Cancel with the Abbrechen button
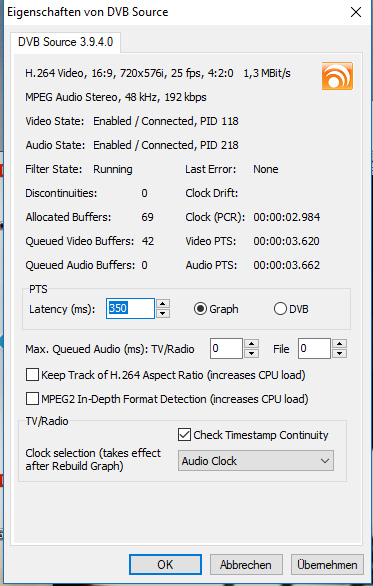The height and width of the screenshot is (586, 373). pyautogui.click(x=246, y=564)
